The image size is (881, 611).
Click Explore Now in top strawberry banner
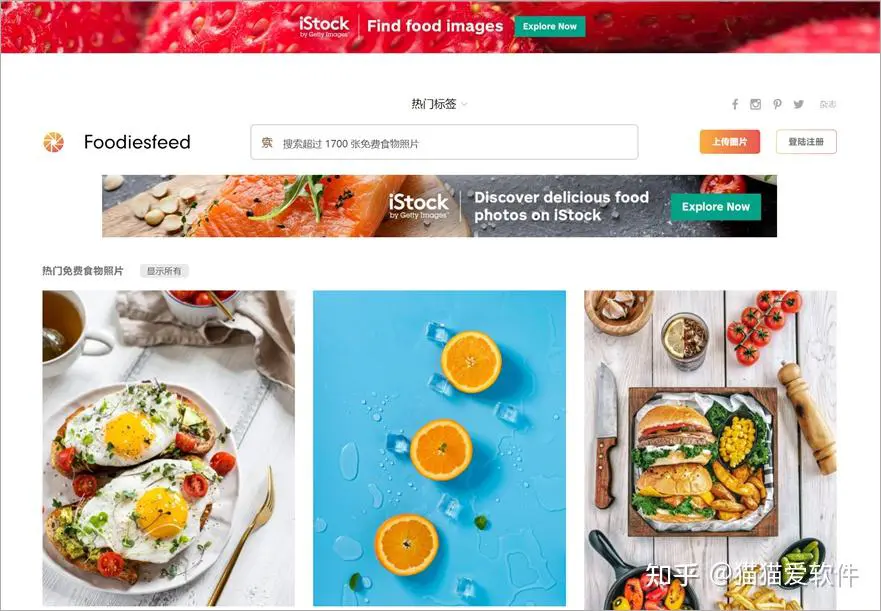point(550,26)
